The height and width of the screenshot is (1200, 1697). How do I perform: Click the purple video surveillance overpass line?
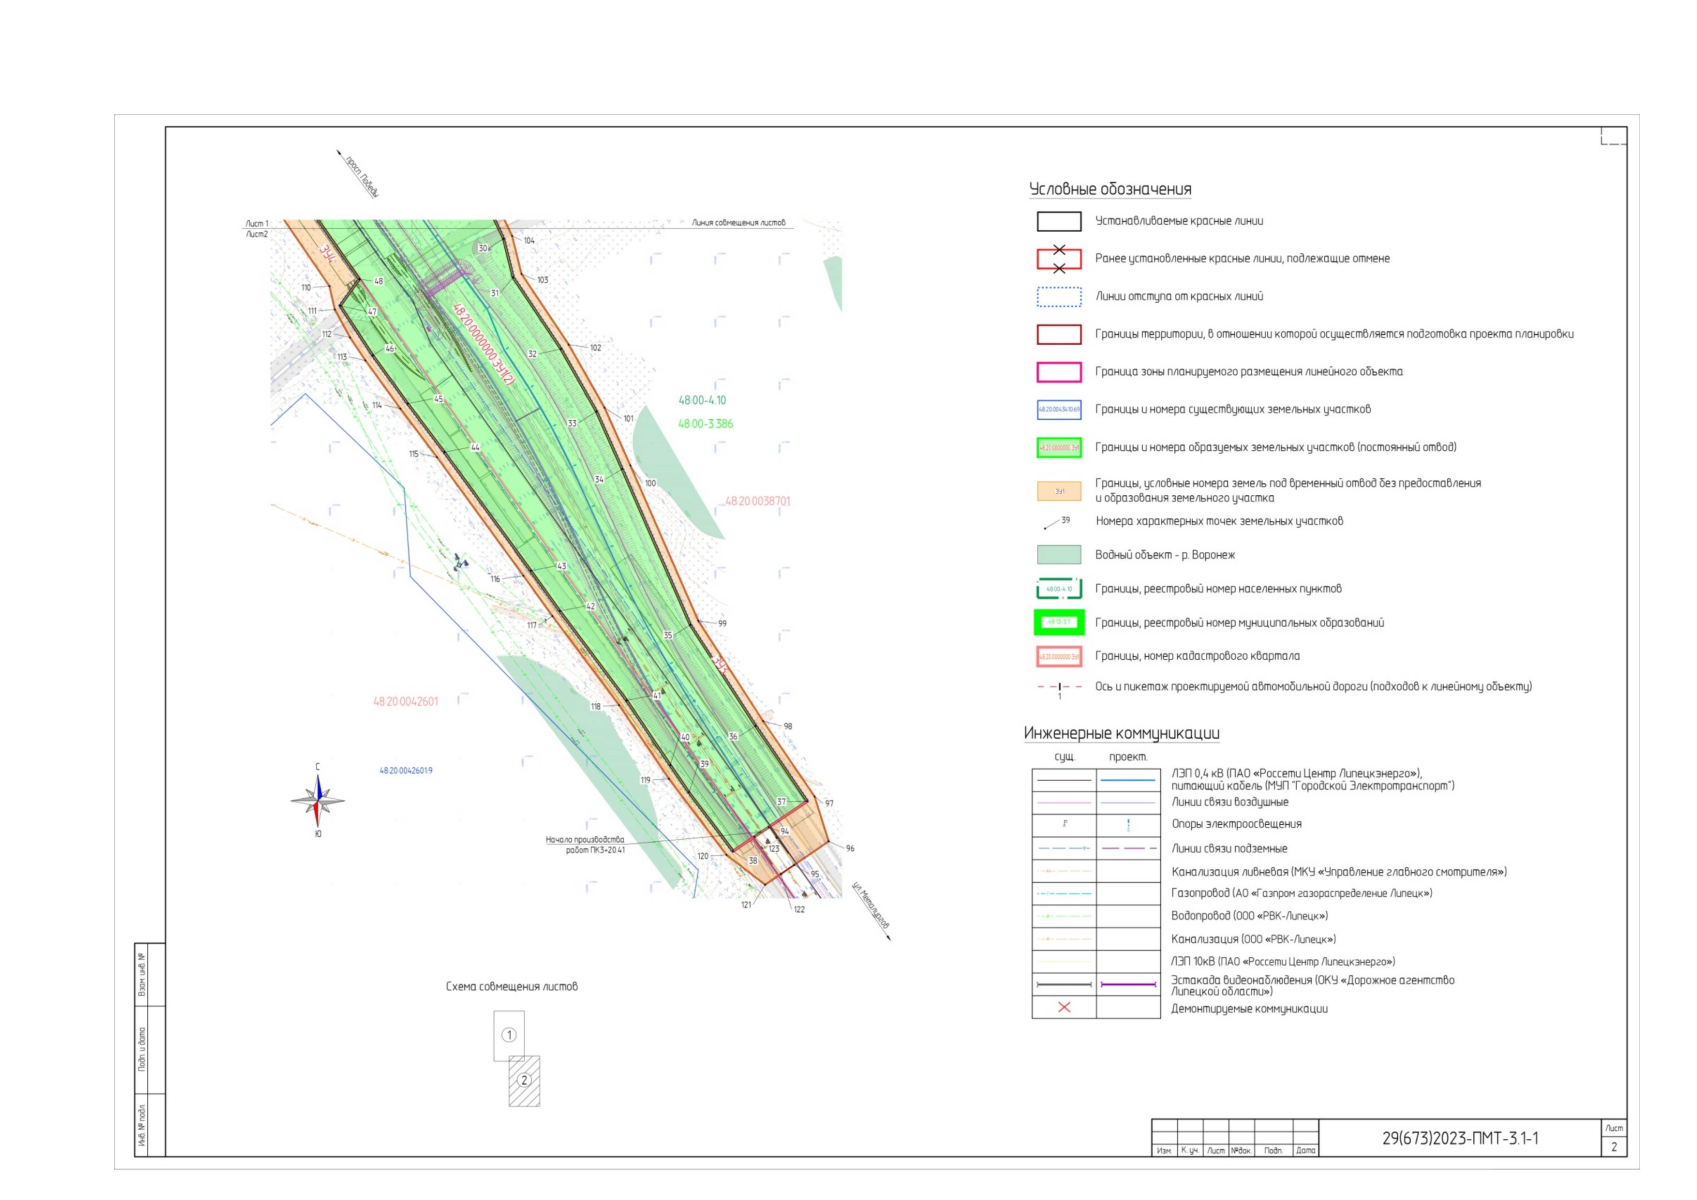1128,985
